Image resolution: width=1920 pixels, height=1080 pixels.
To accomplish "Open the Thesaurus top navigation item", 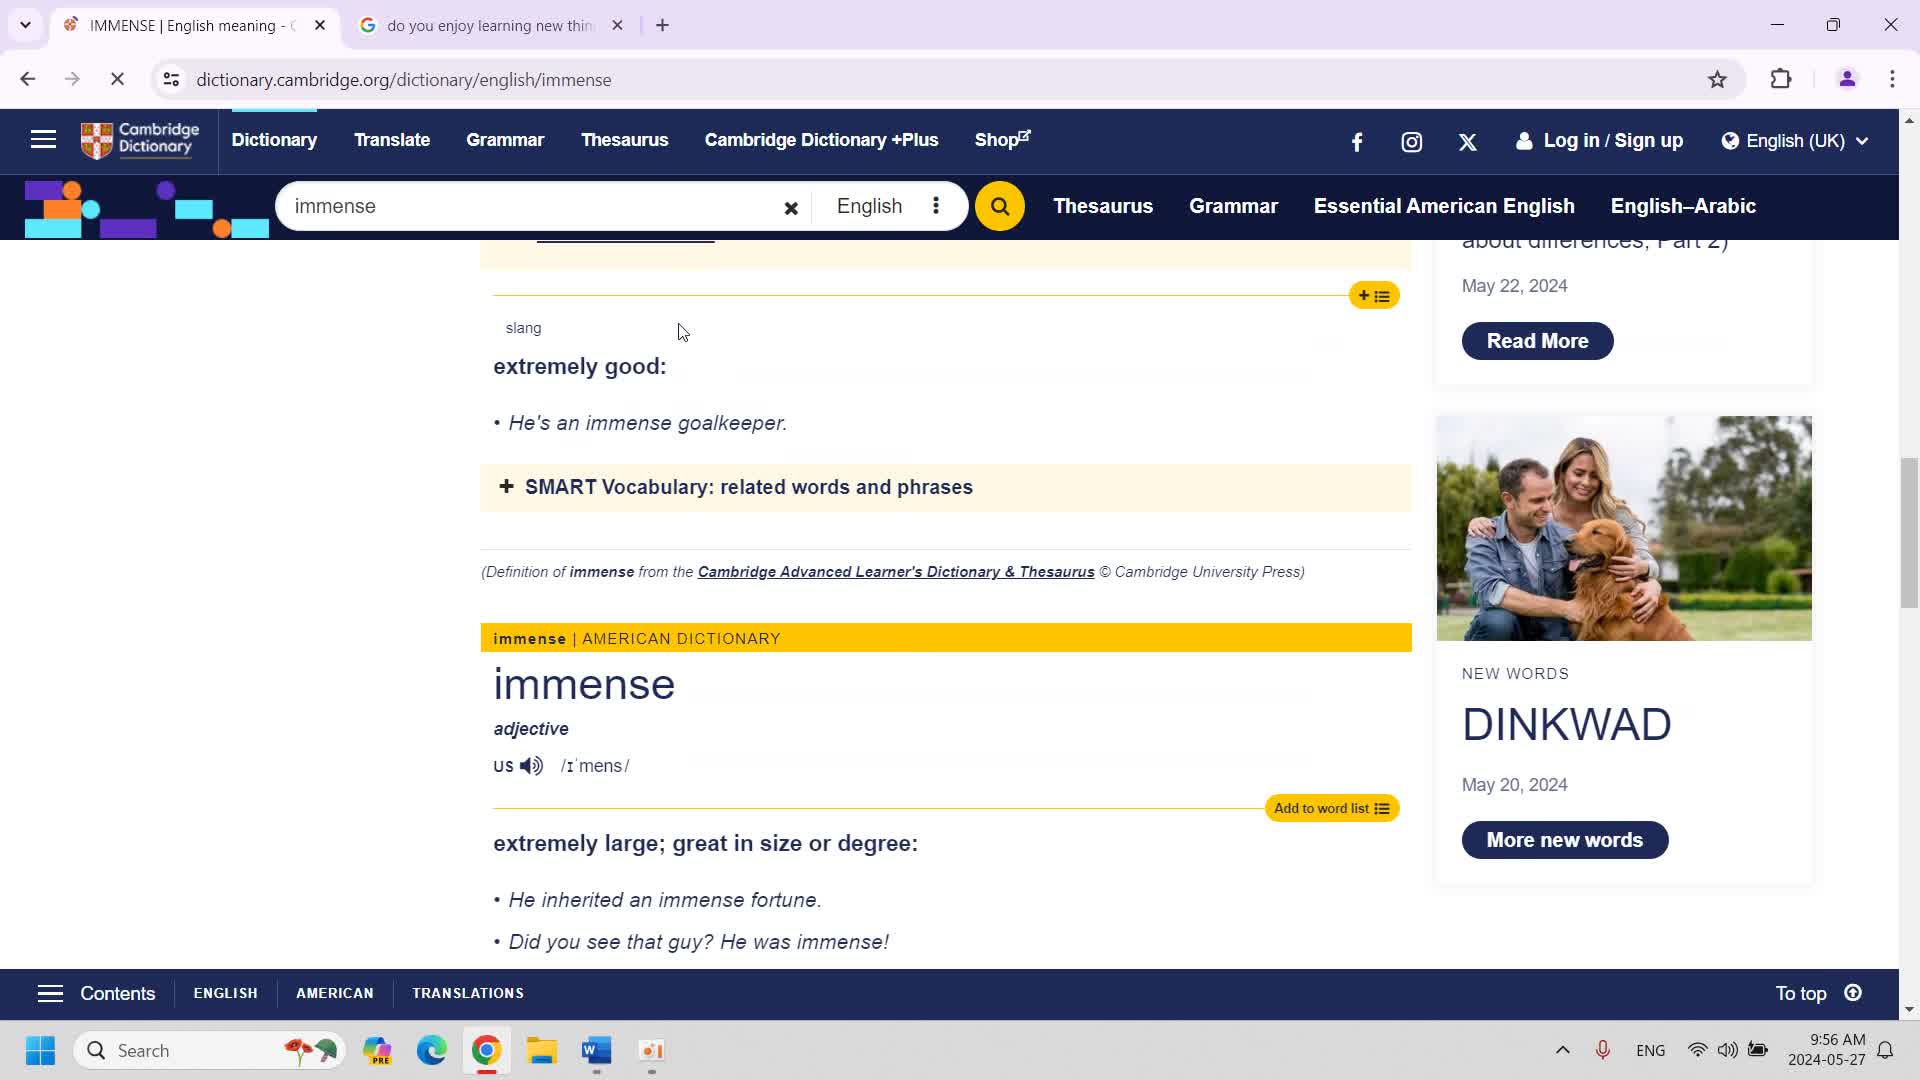I will pyautogui.click(x=624, y=140).
